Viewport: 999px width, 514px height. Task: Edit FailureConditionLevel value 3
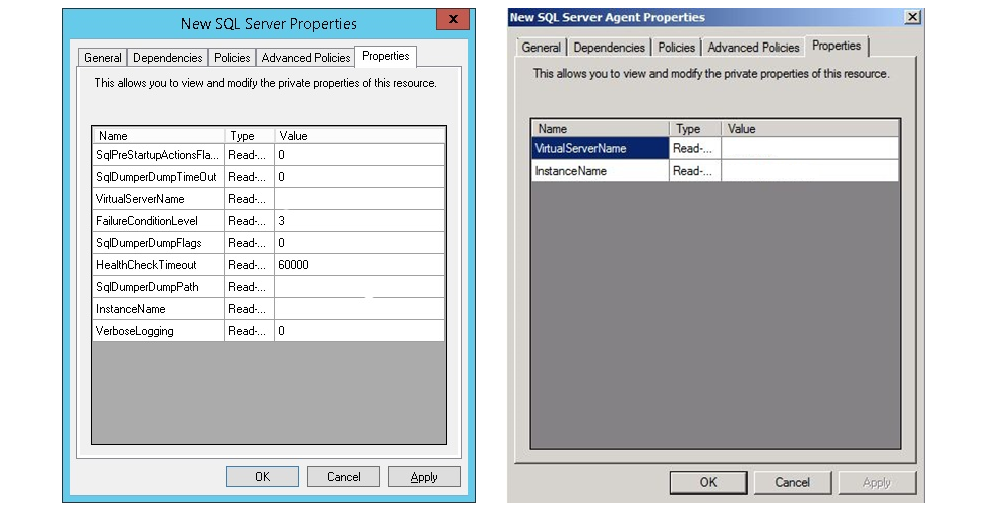359,221
